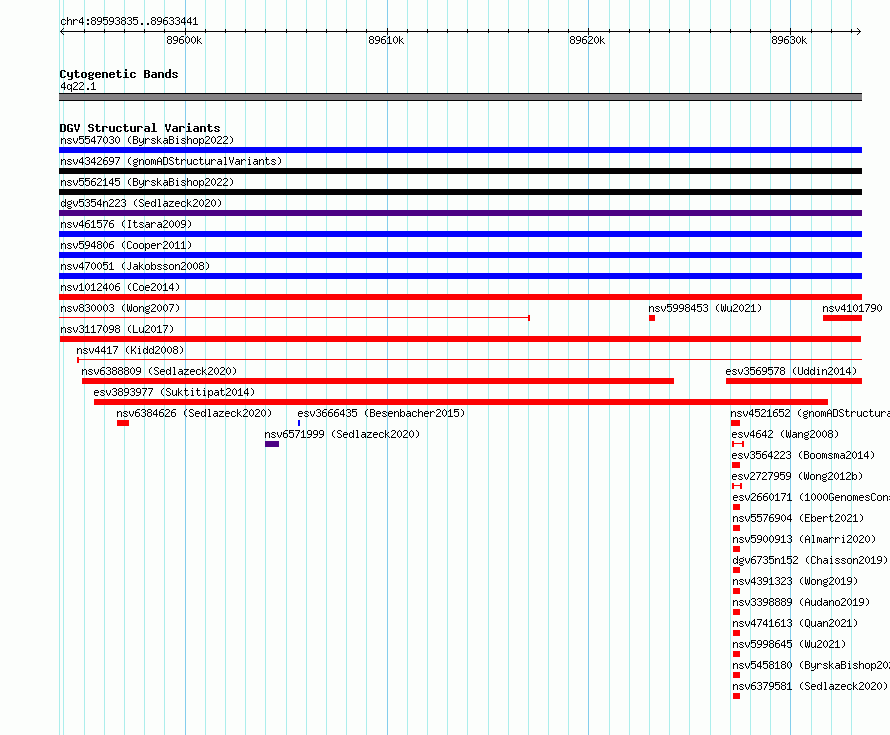Click the left arrow on the ruler
This screenshot has height=735, width=890.
click(62, 31)
